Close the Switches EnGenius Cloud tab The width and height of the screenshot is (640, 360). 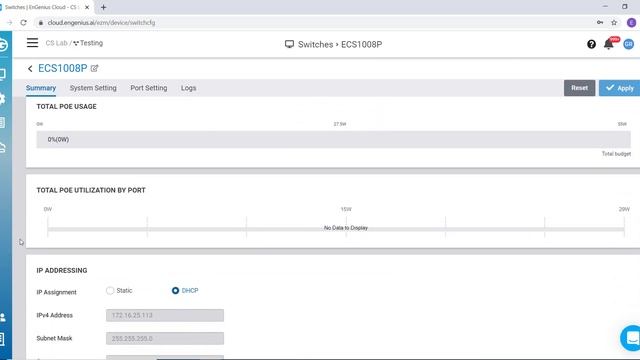coord(87,7)
